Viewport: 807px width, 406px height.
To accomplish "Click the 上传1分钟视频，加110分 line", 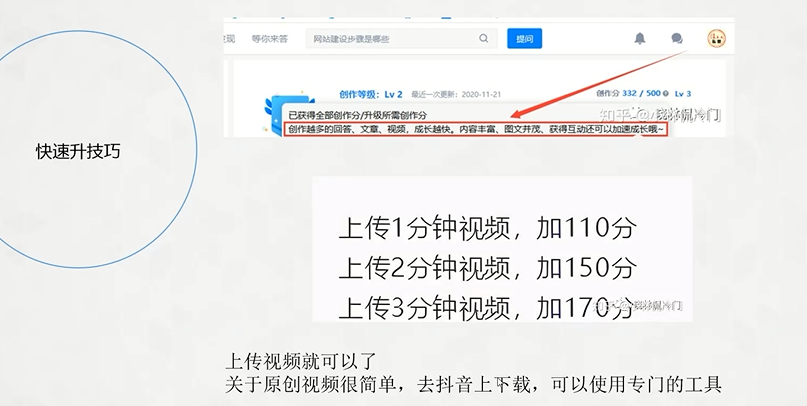I will point(488,228).
